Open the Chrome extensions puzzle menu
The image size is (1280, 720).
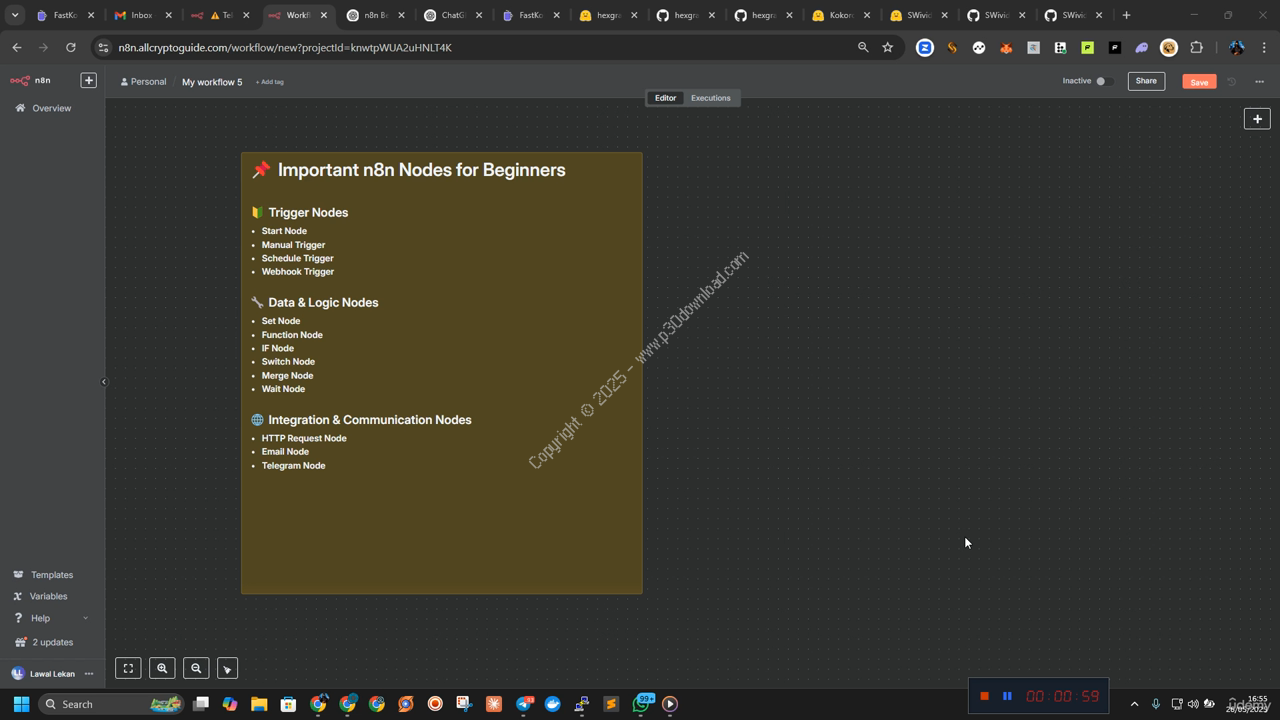pyautogui.click(x=1196, y=47)
